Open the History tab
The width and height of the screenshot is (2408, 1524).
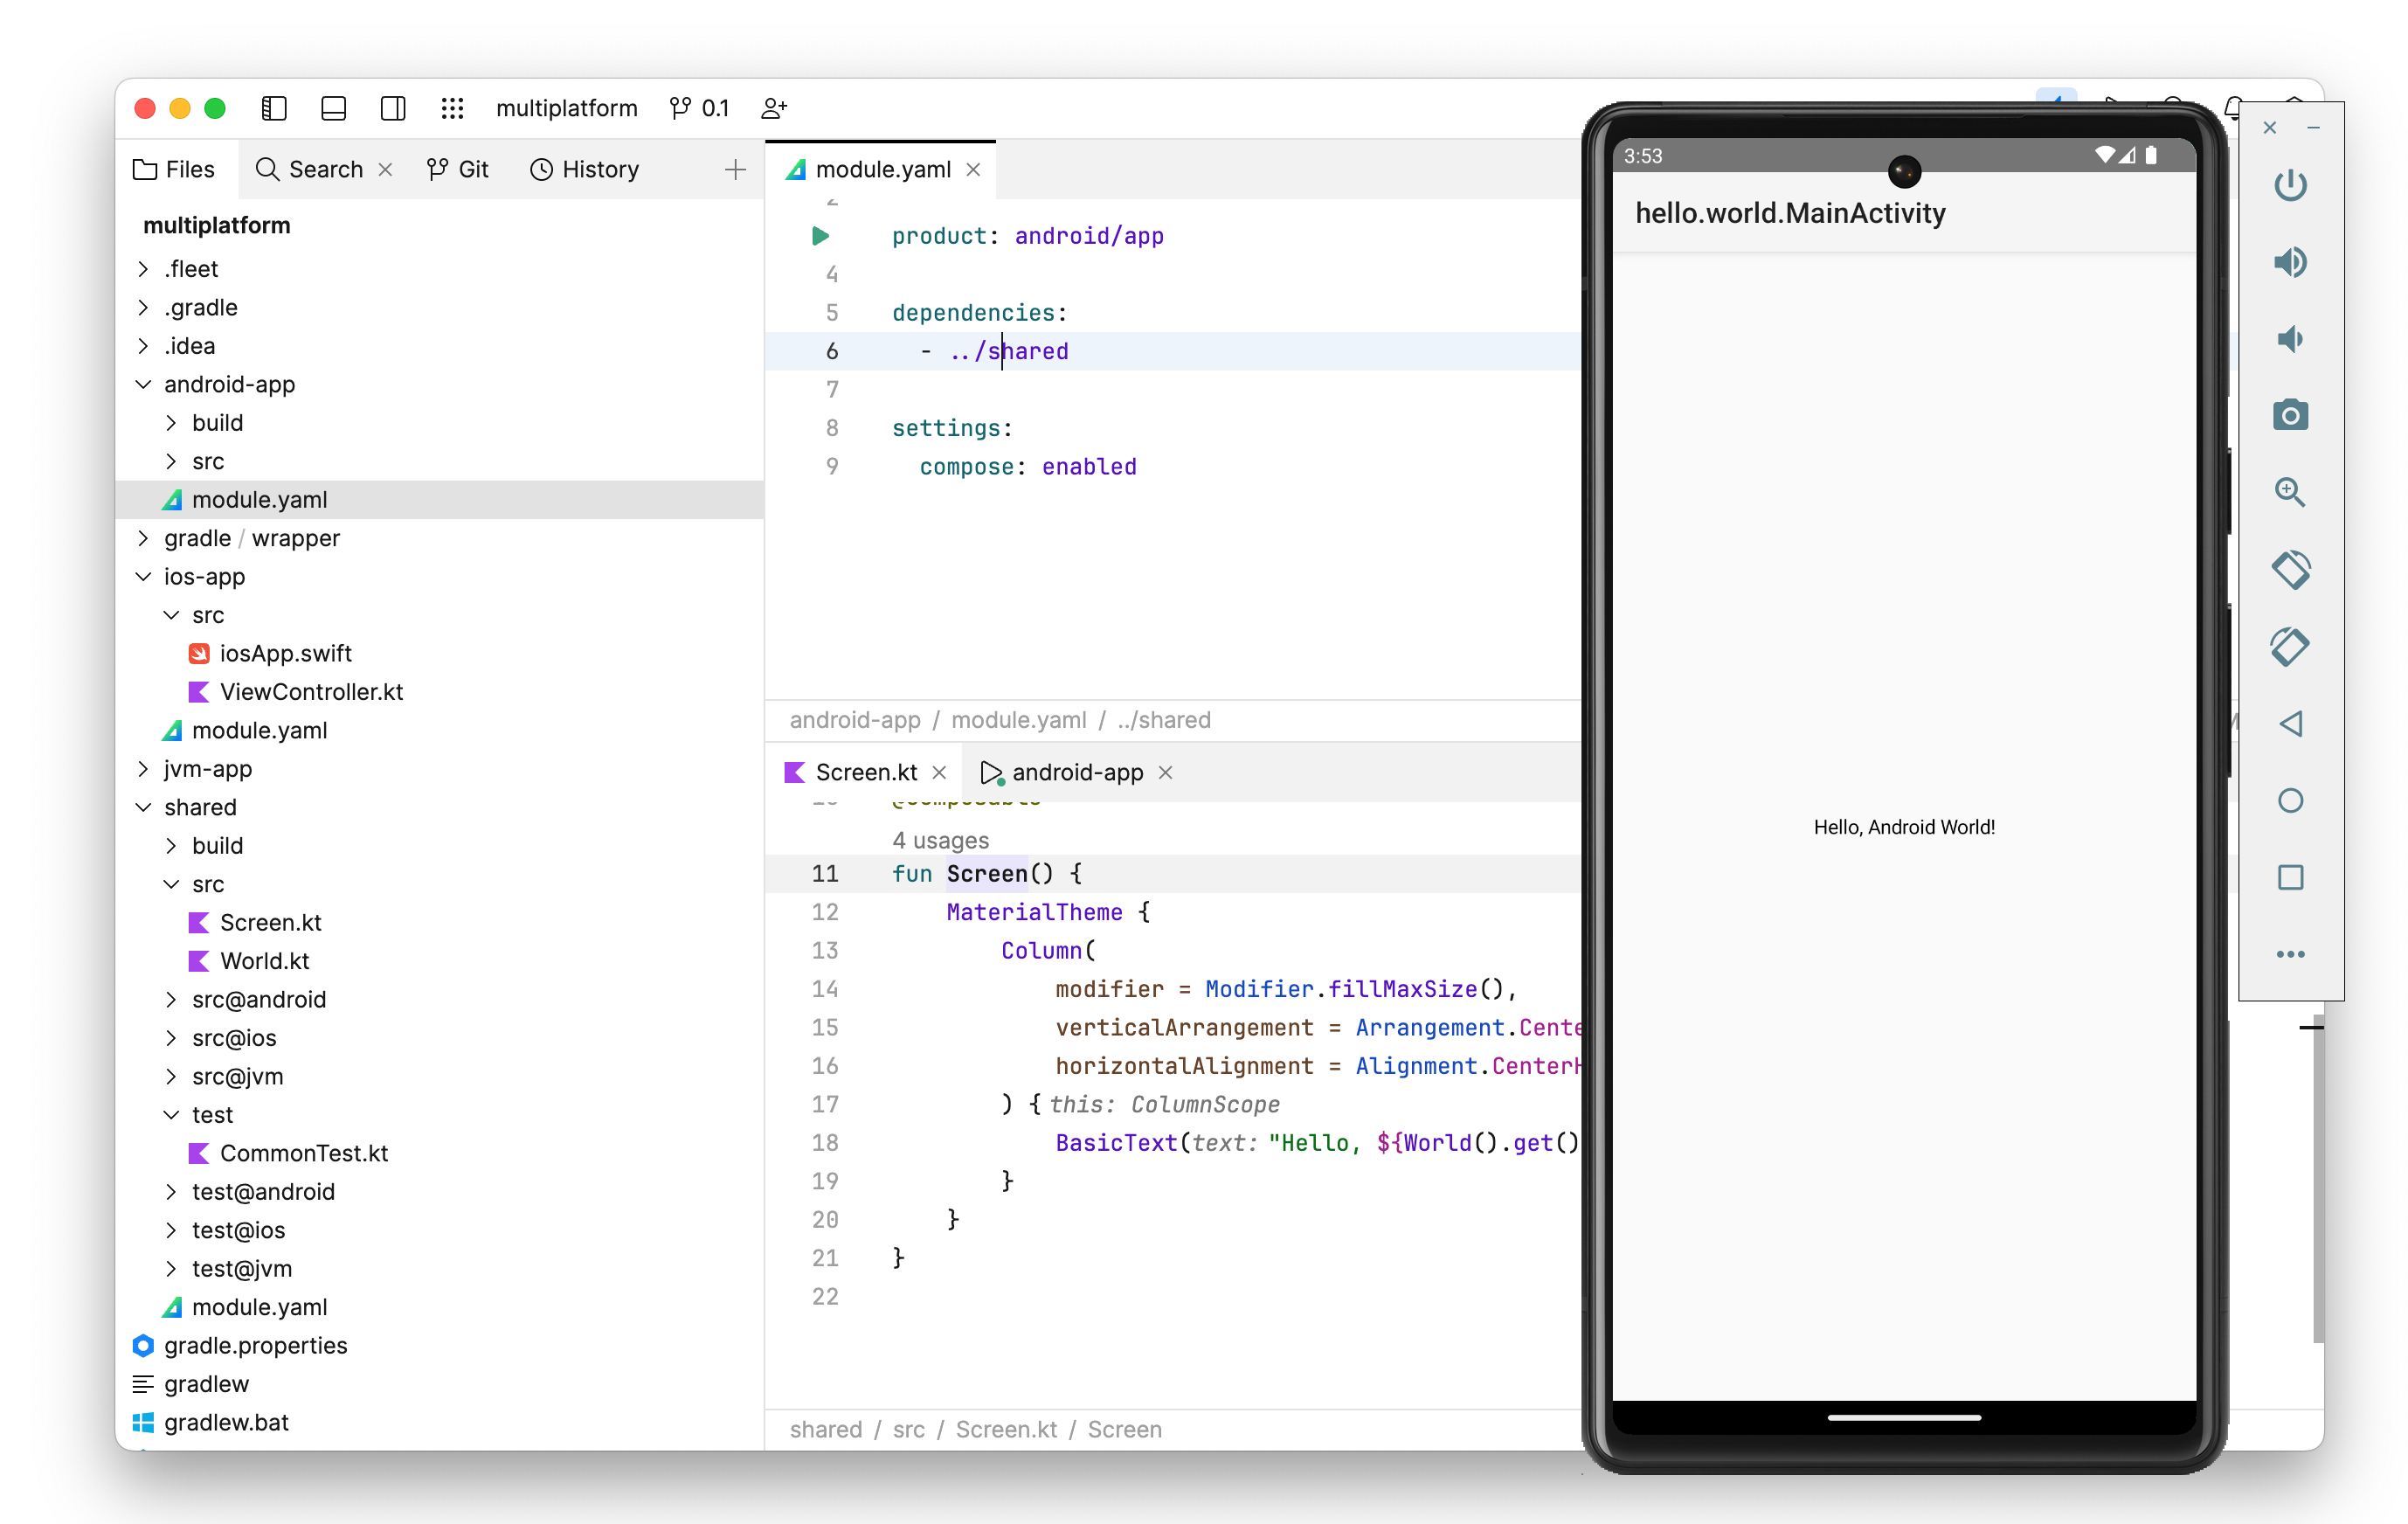click(x=585, y=170)
